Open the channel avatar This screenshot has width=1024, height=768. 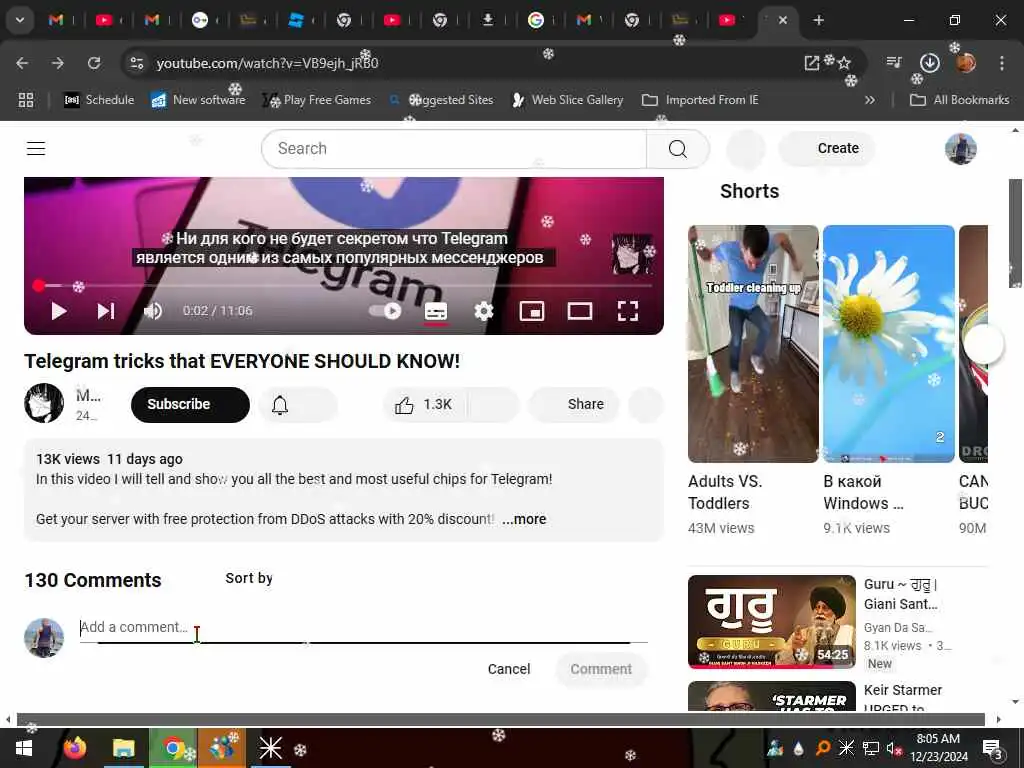44,403
